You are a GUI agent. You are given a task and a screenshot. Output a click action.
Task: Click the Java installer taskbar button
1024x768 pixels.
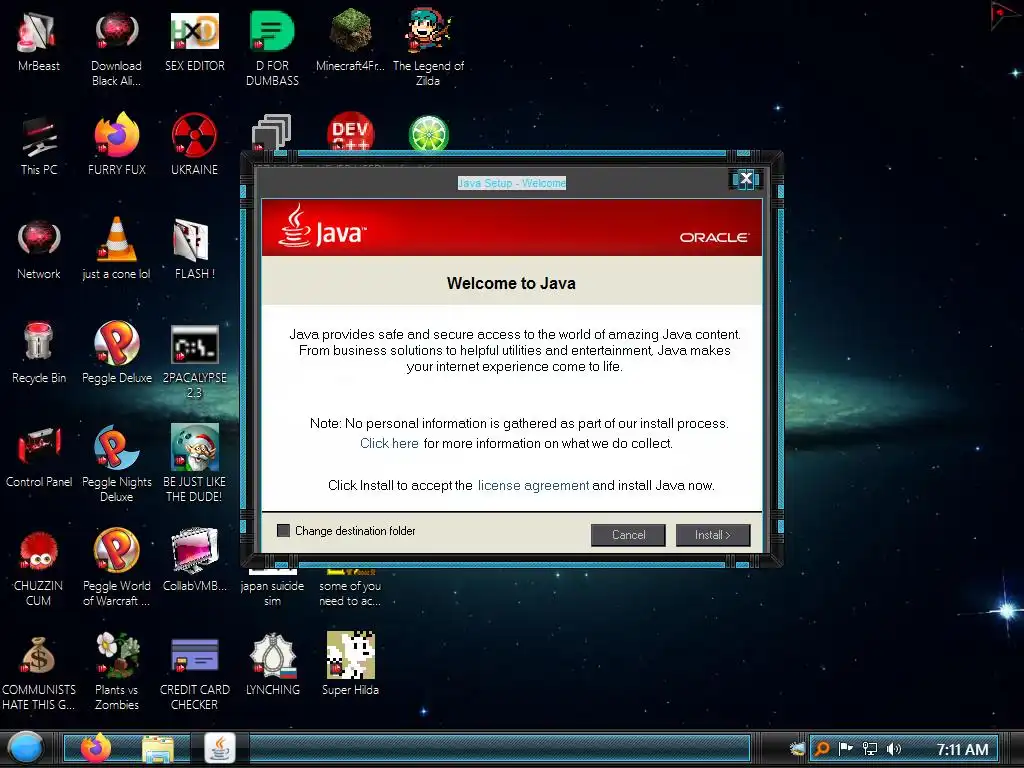(x=220, y=748)
